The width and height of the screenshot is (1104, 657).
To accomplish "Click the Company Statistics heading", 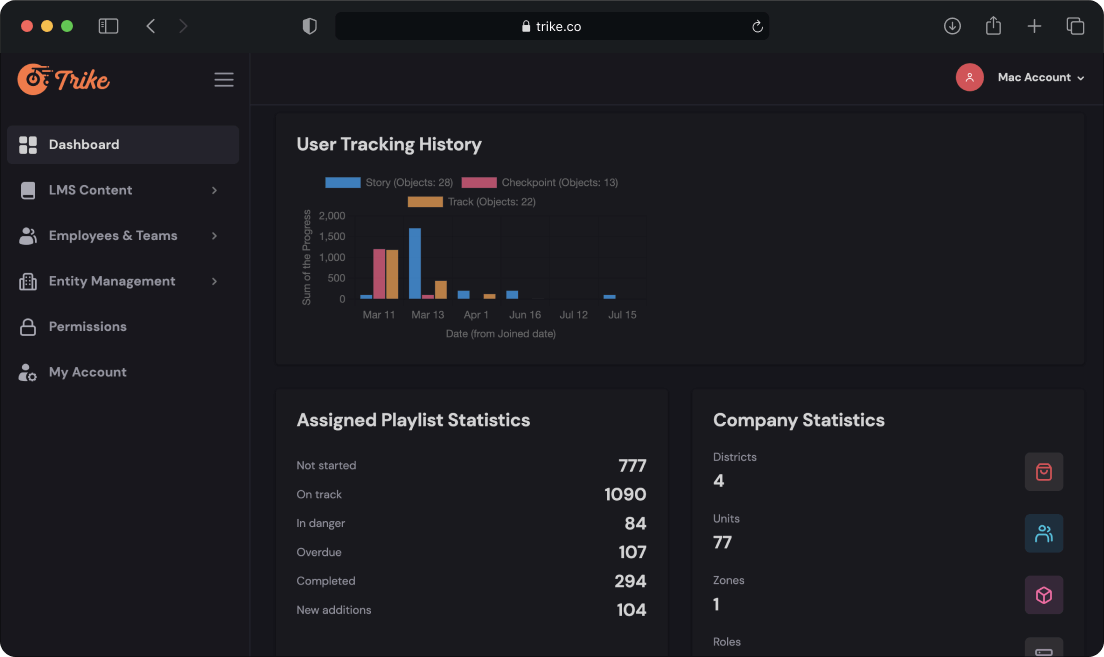I will 798,420.
